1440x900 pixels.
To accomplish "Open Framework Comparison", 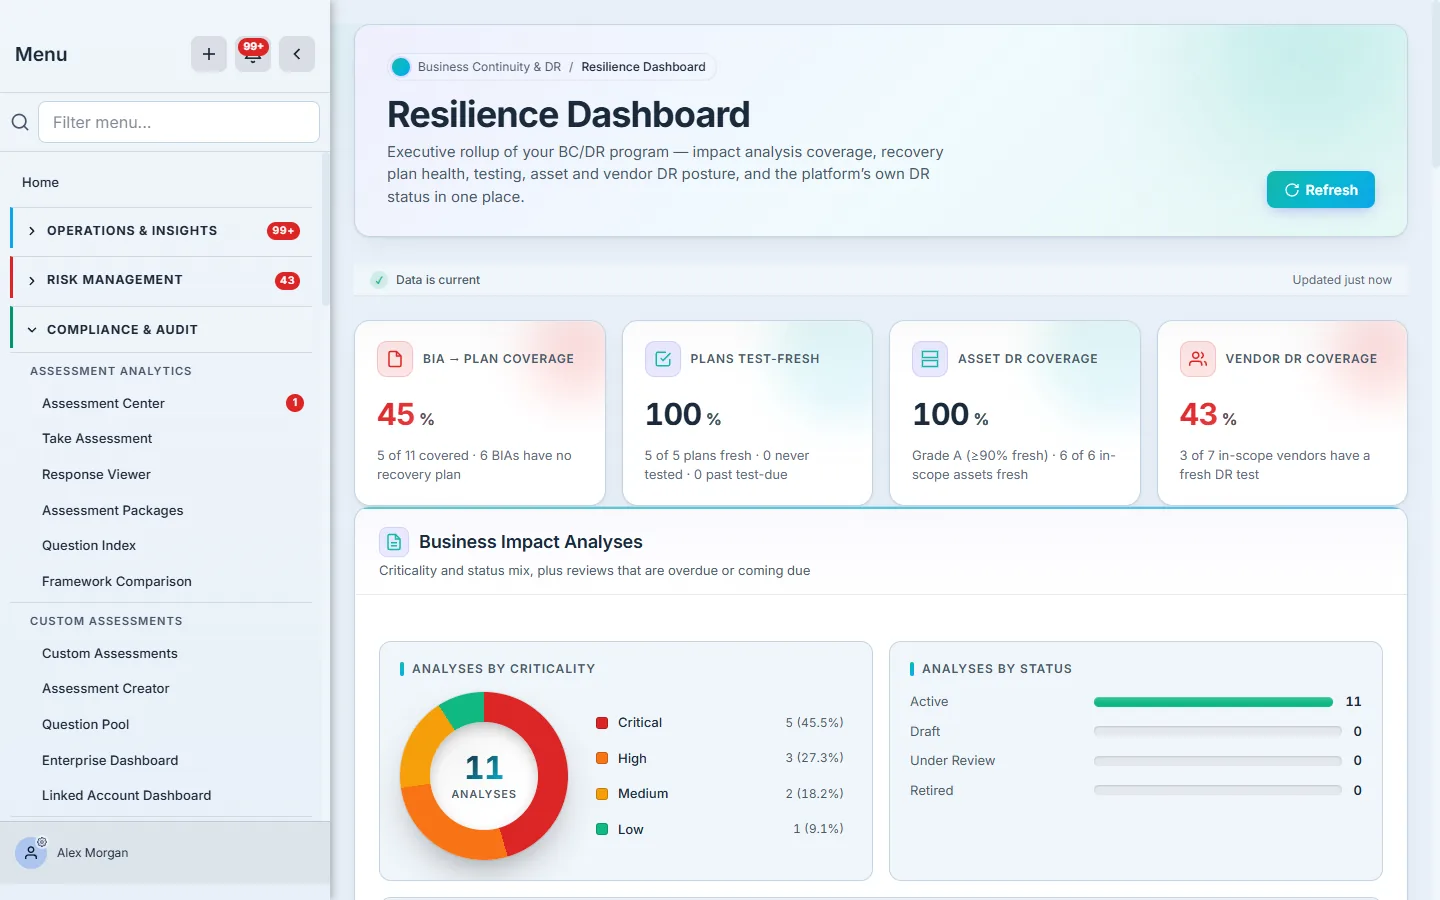I will pyautogui.click(x=116, y=581).
